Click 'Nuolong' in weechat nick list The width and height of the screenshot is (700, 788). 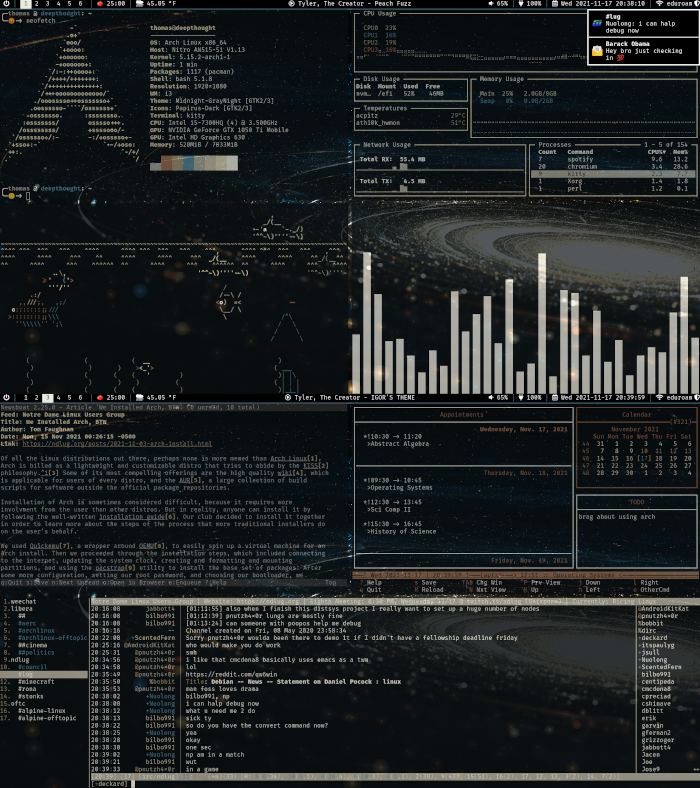coord(654,659)
